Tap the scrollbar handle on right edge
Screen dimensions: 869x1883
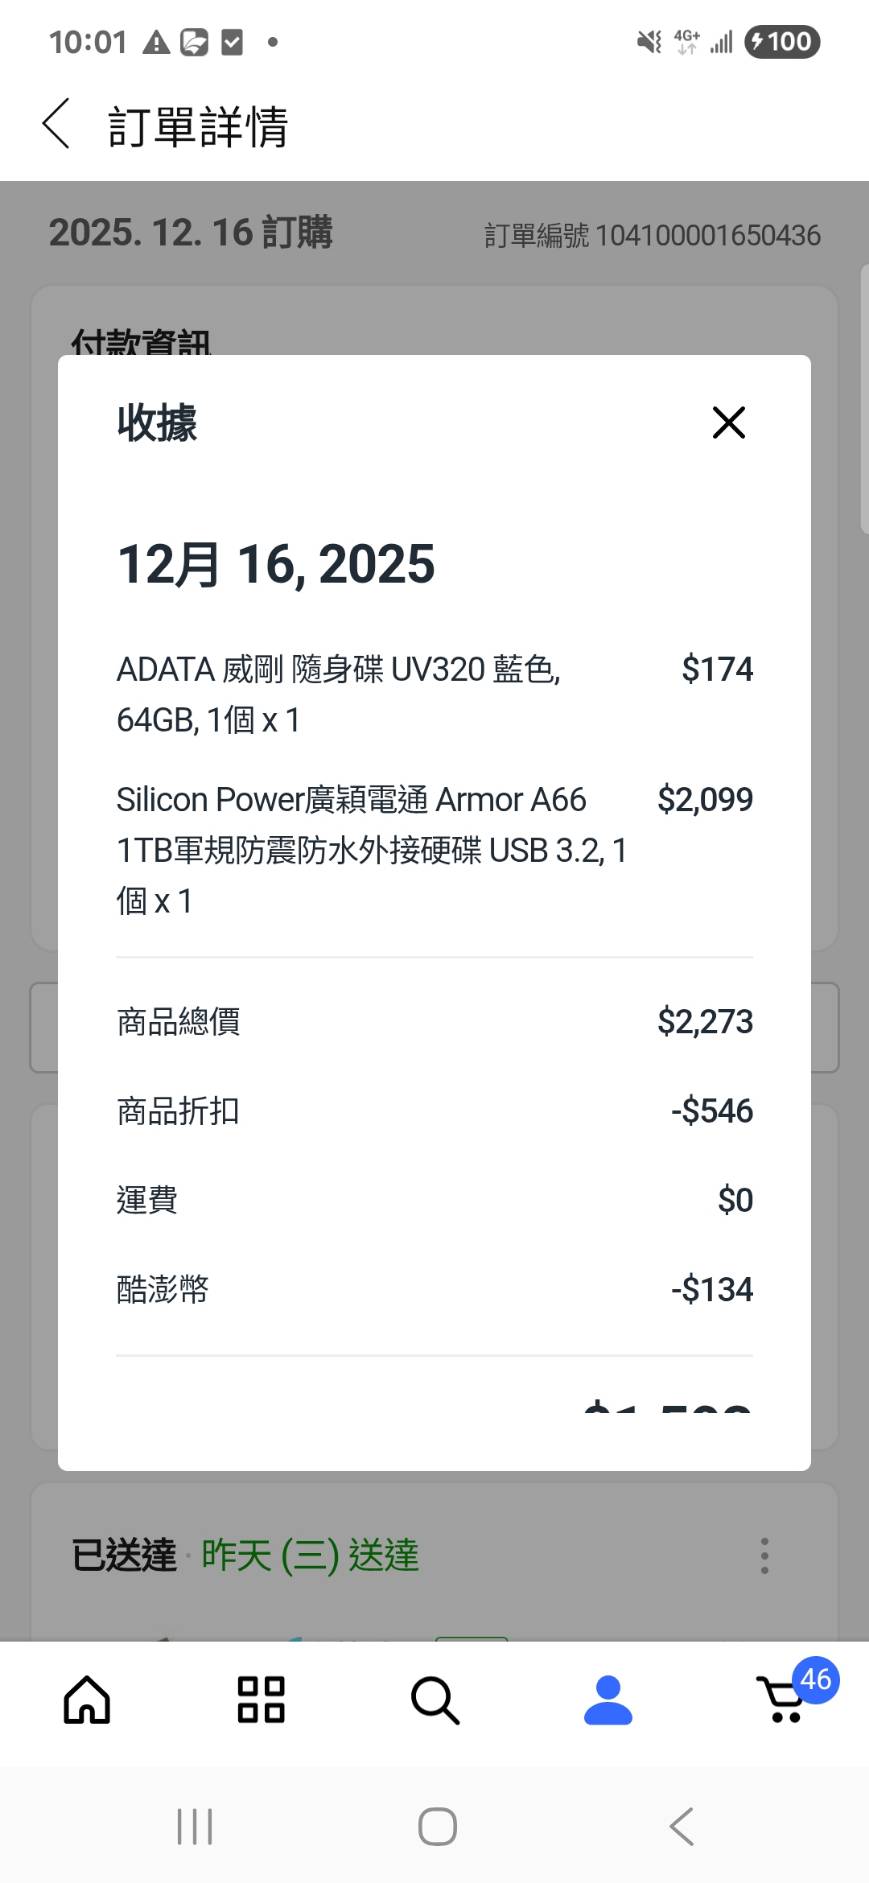point(864,400)
